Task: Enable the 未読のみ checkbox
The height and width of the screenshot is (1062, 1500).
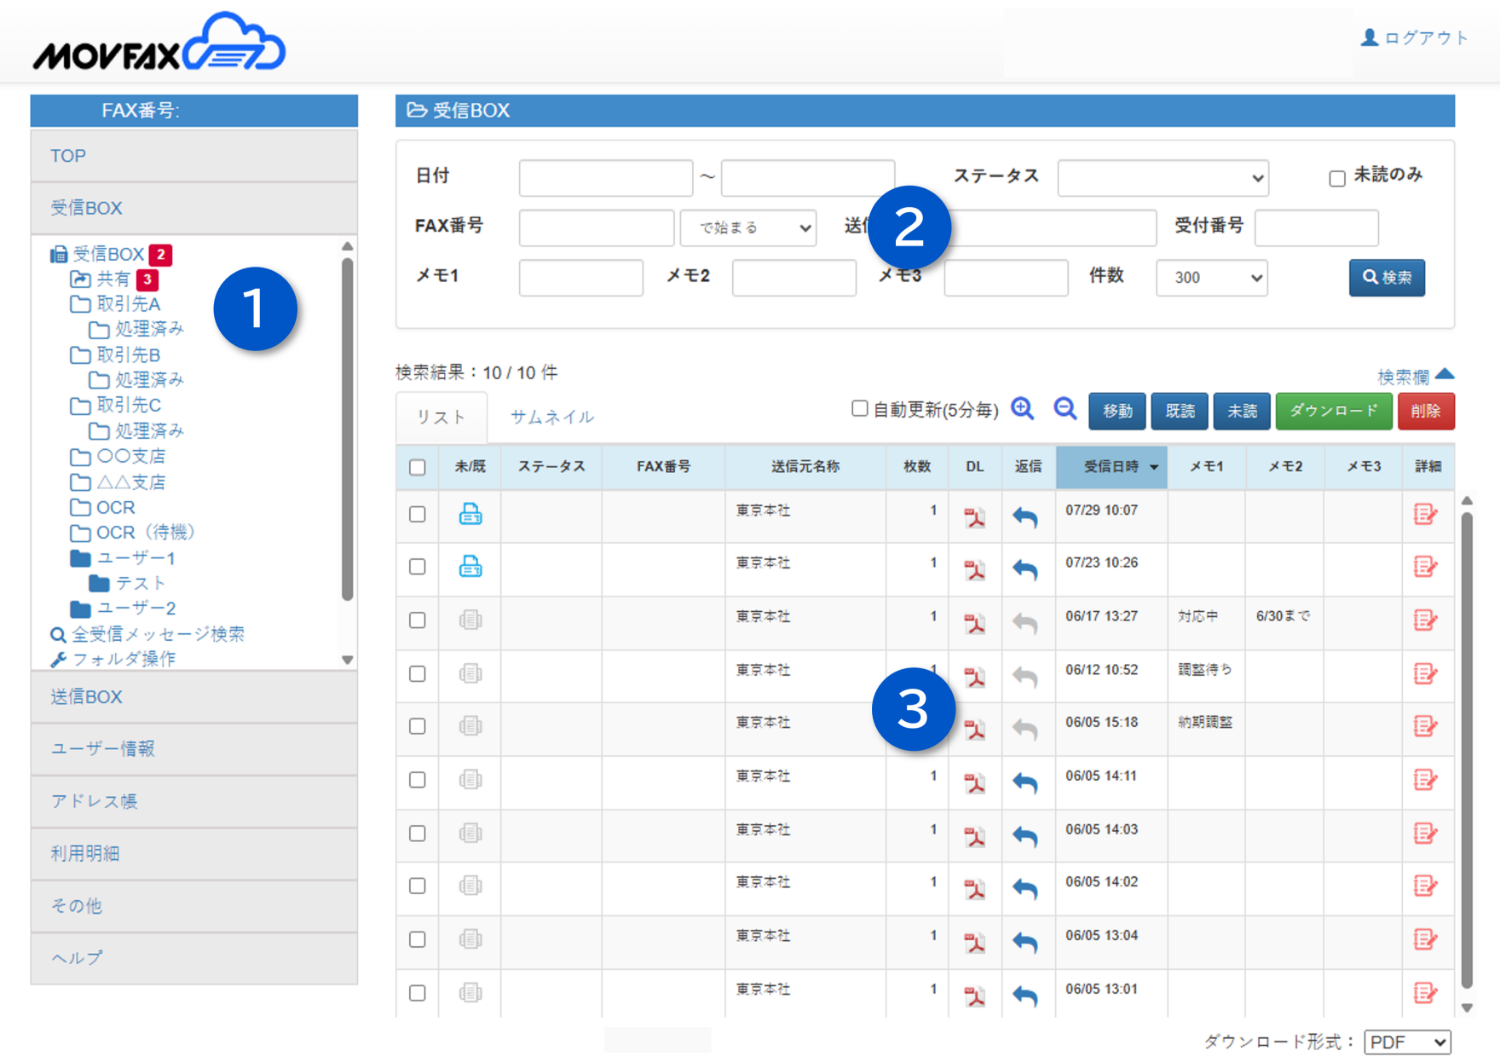Action: (x=1337, y=179)
